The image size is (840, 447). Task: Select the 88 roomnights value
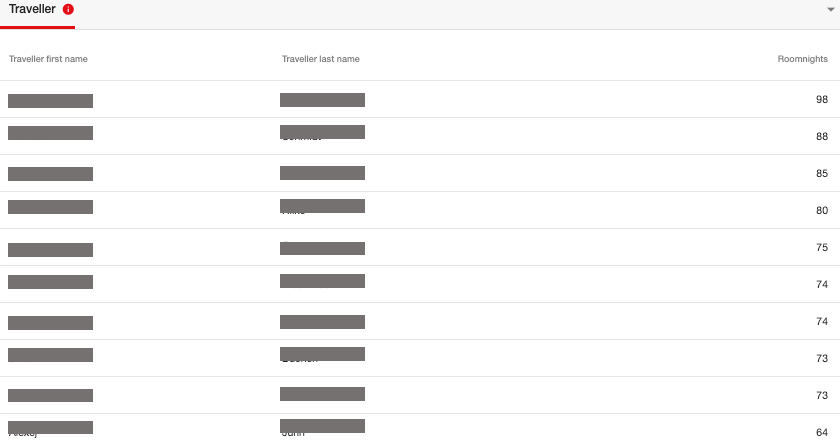coord(822,136)
